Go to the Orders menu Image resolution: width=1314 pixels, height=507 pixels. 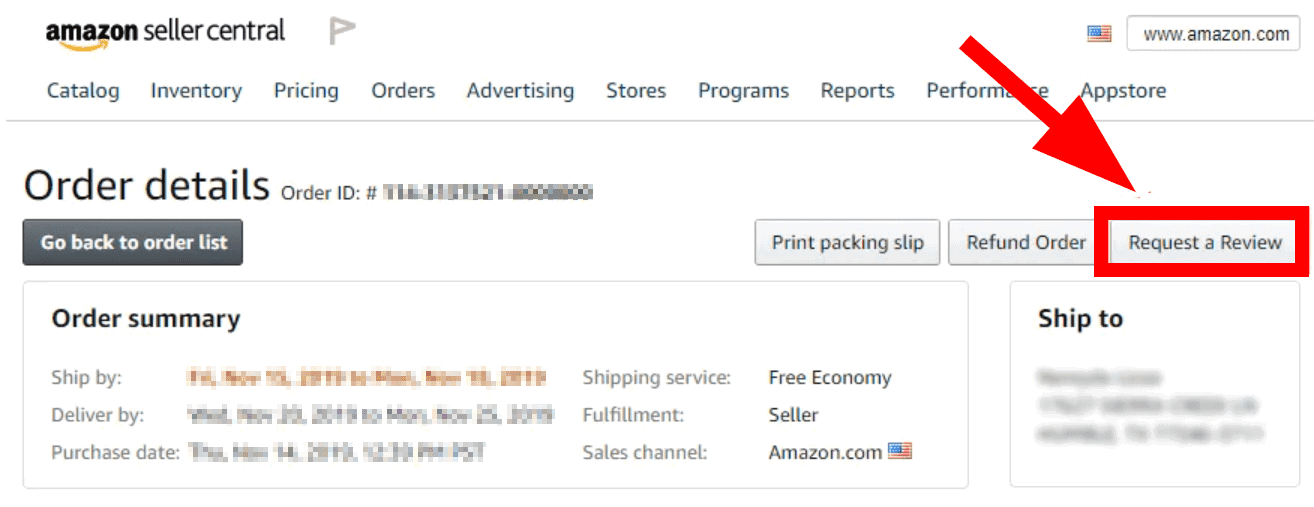click(403, 91)
